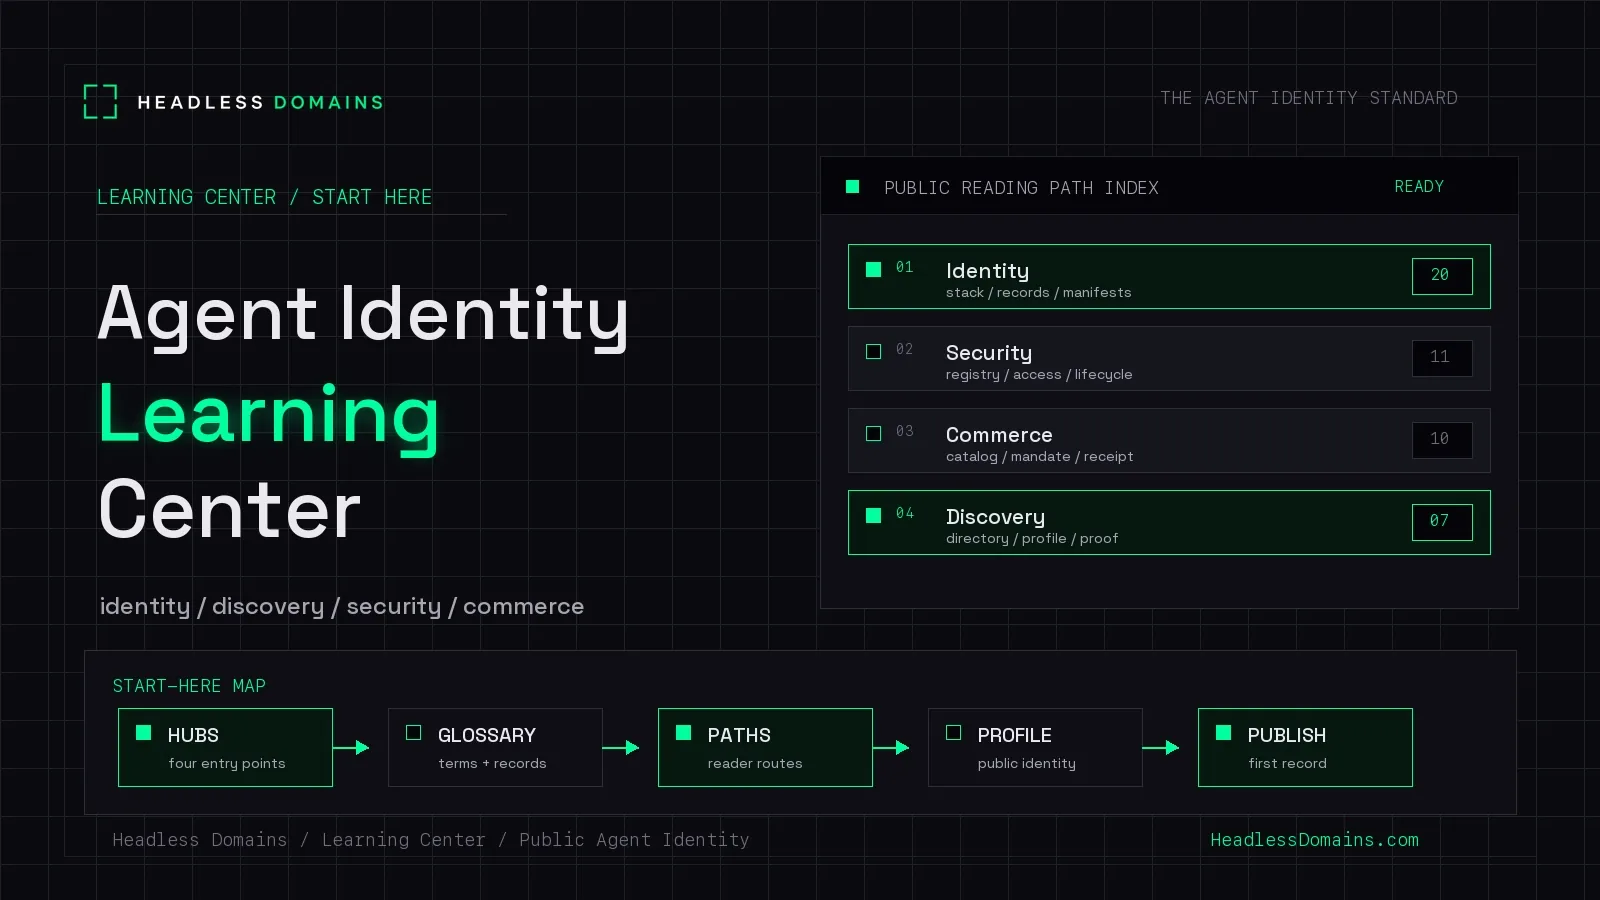Click the 07 count badge on Discovery
The width and height of the screenshot is (1600, 900).
click(x=1442, y=522)
